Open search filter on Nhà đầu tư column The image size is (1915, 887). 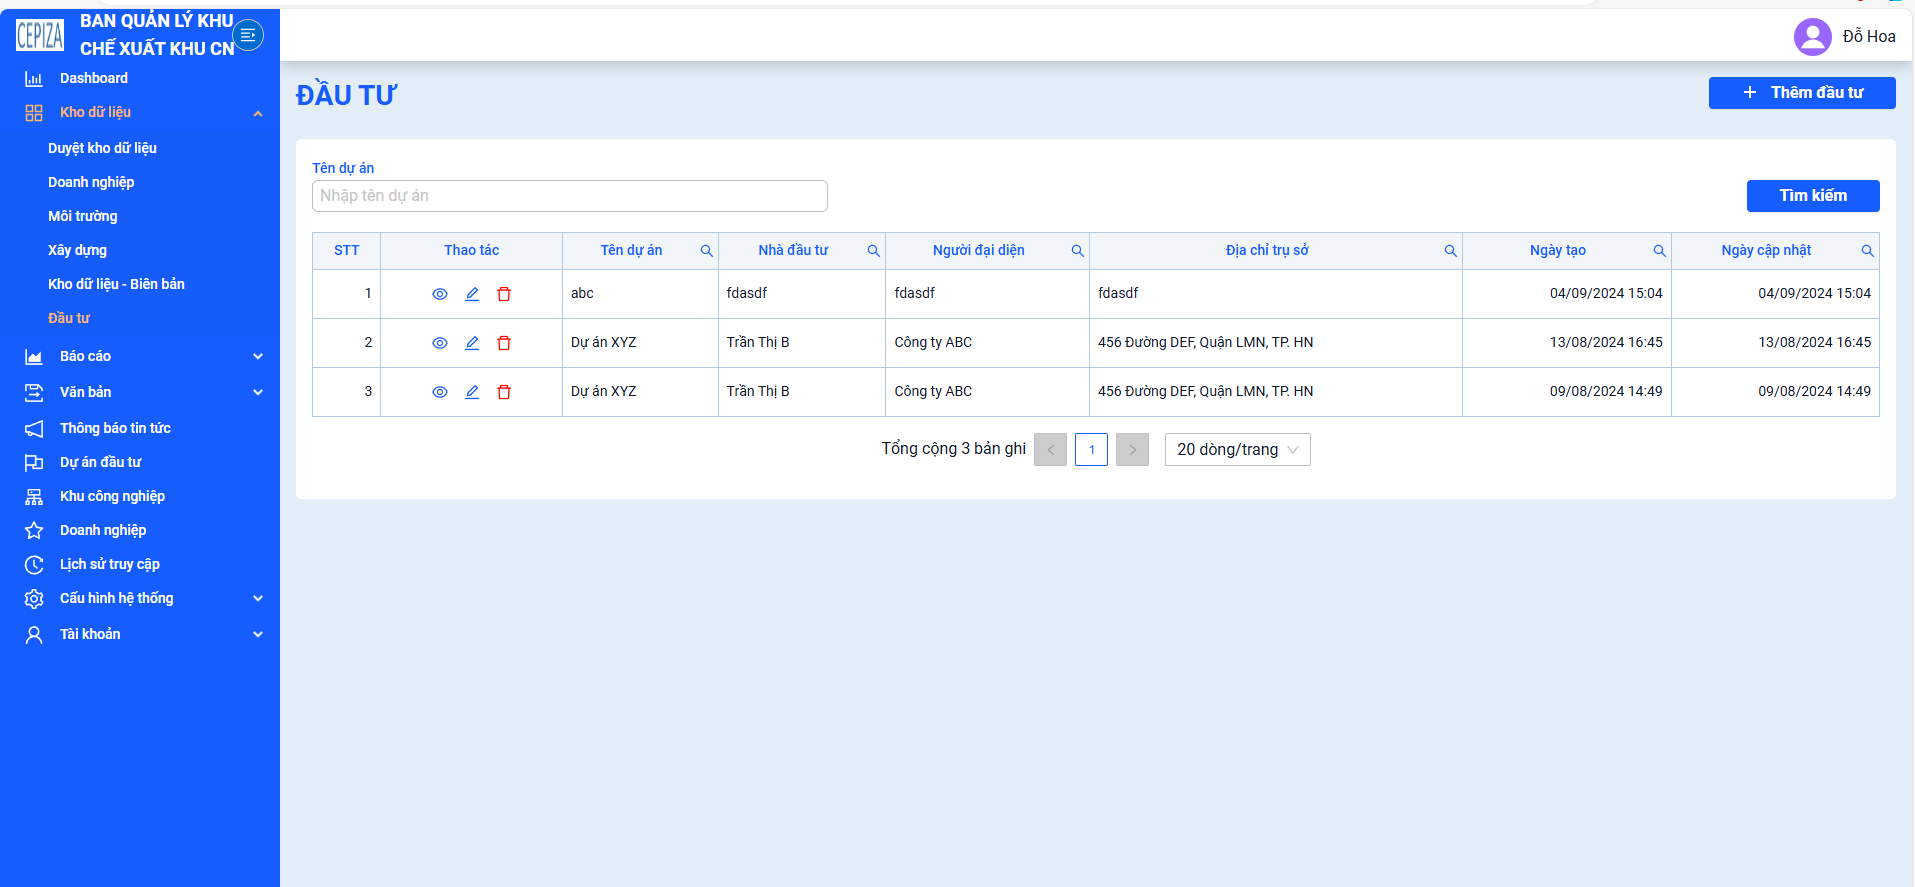[x=873, y=251]
